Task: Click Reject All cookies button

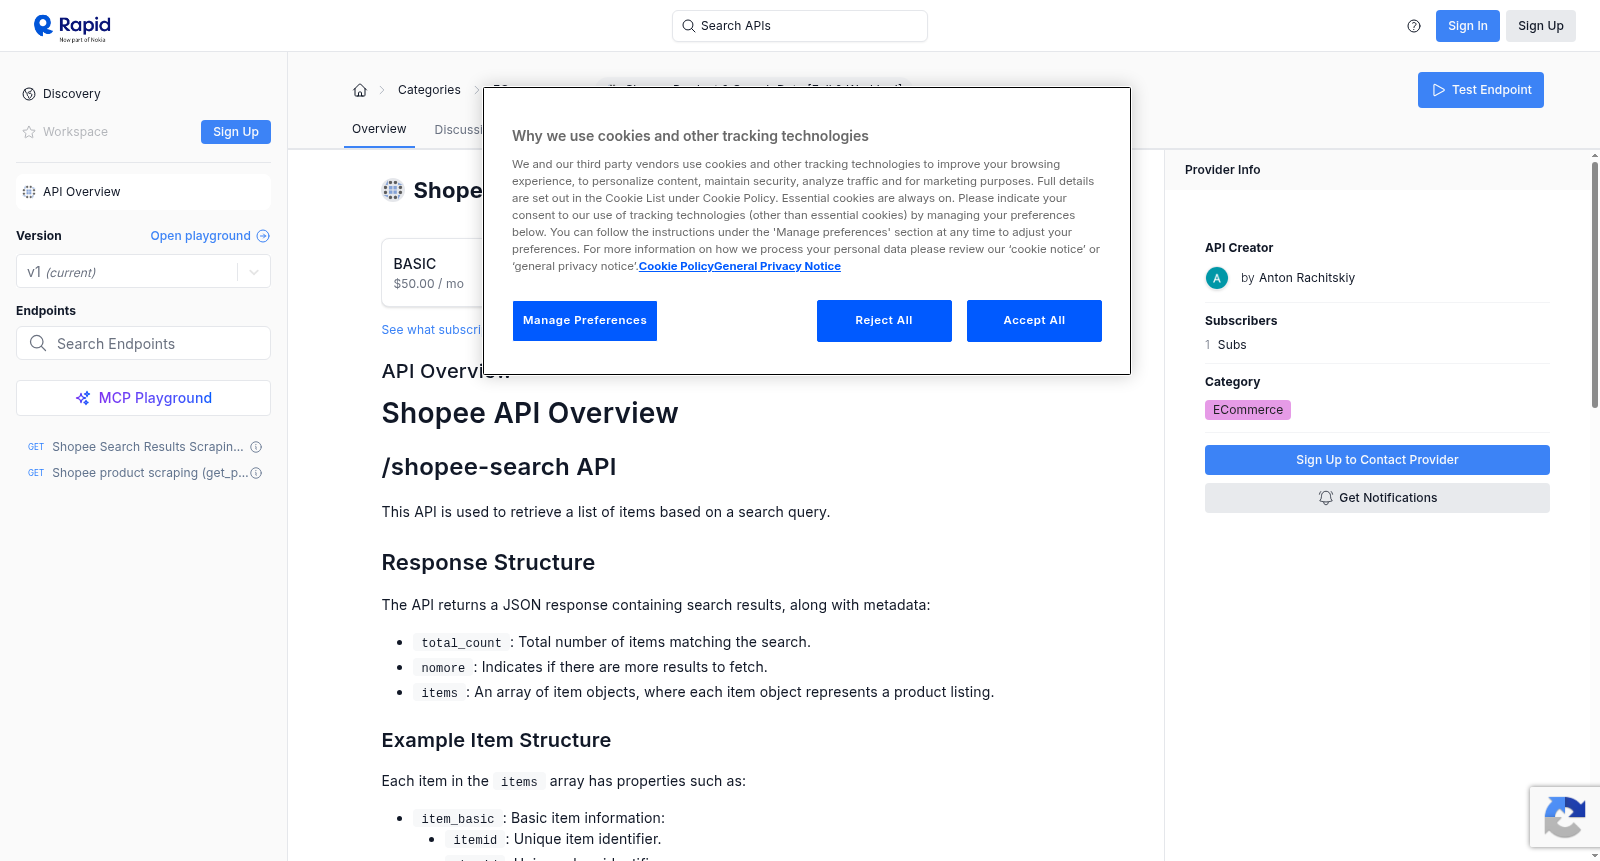Action: click(884, 321)
